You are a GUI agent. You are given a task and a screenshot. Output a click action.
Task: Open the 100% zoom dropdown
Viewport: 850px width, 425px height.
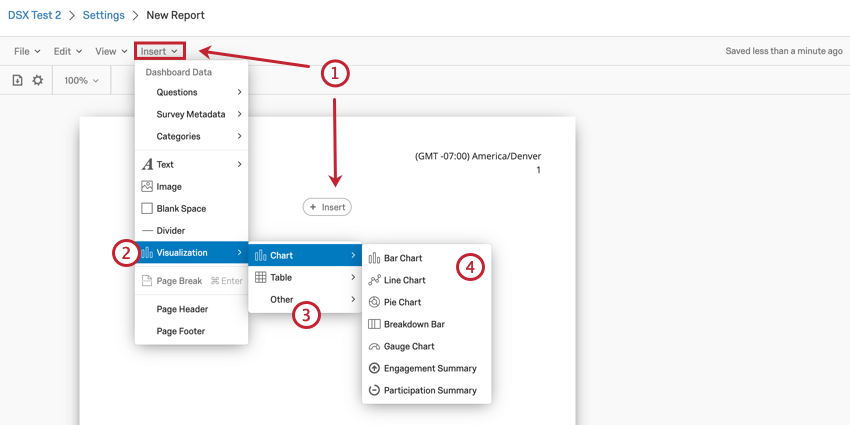tap(81, 80)
